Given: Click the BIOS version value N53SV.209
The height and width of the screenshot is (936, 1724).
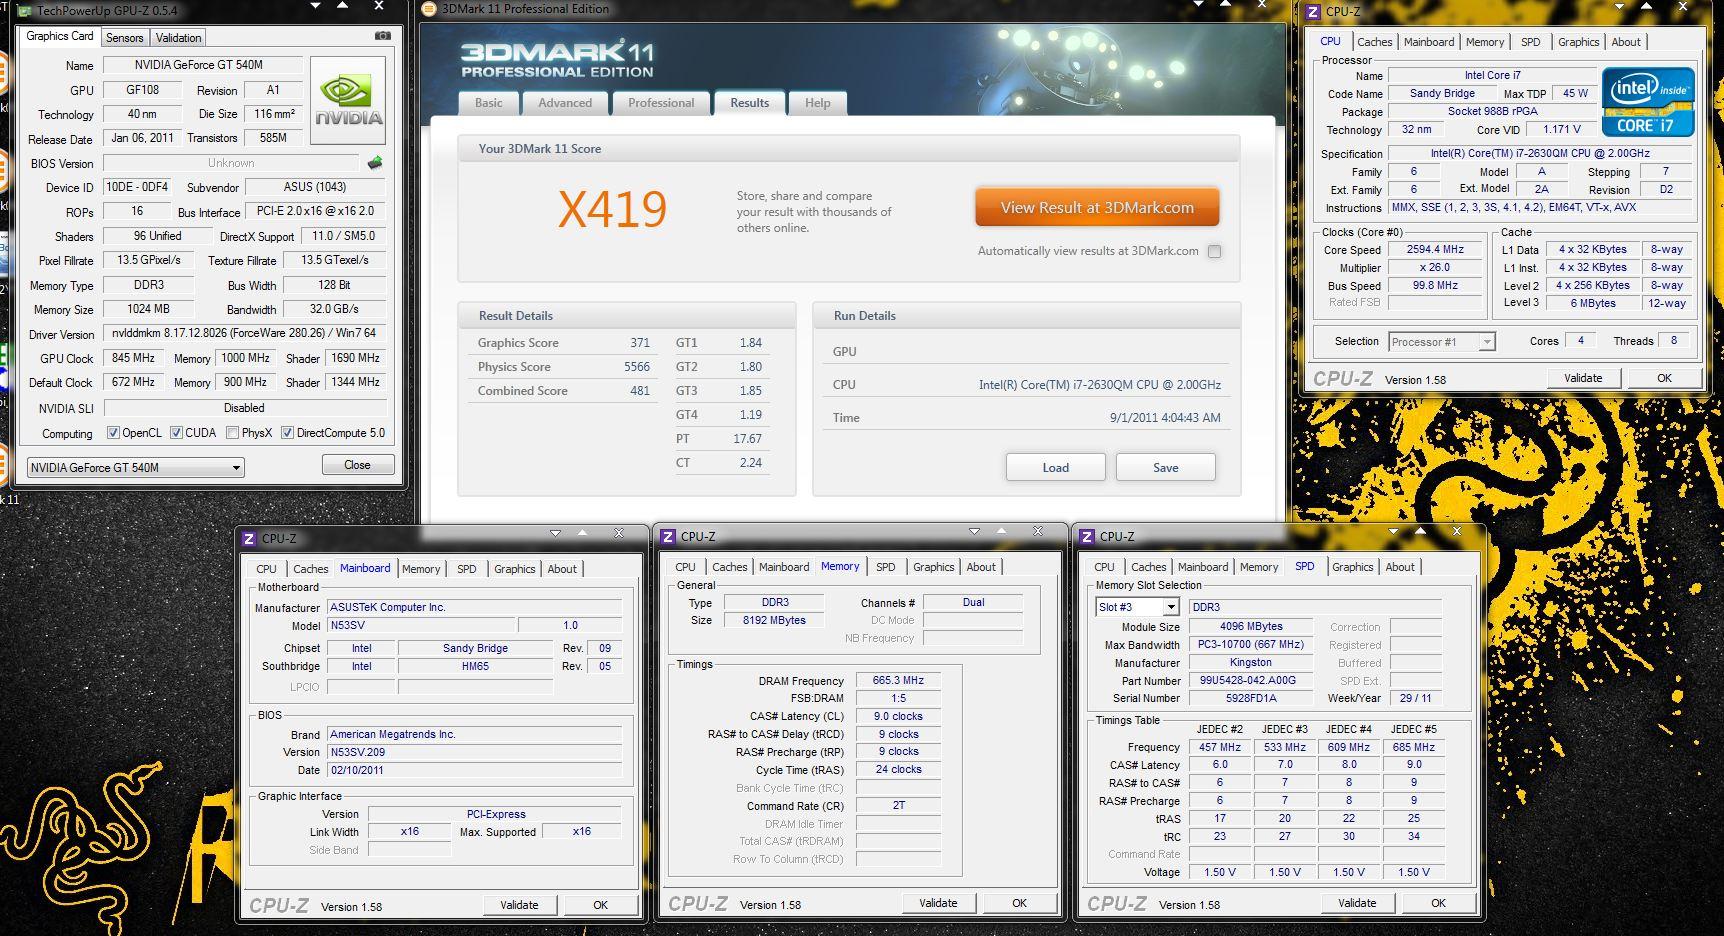Looking at the screenshot, I should [x=474, y=752].
